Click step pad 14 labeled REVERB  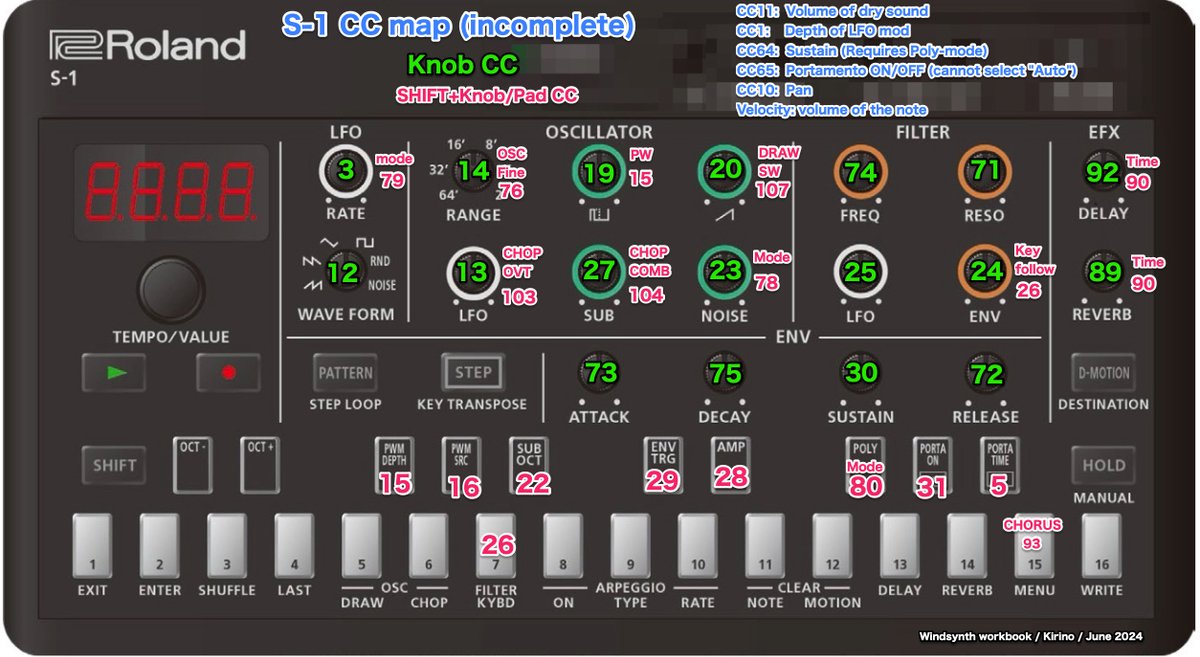click(966, 544)
